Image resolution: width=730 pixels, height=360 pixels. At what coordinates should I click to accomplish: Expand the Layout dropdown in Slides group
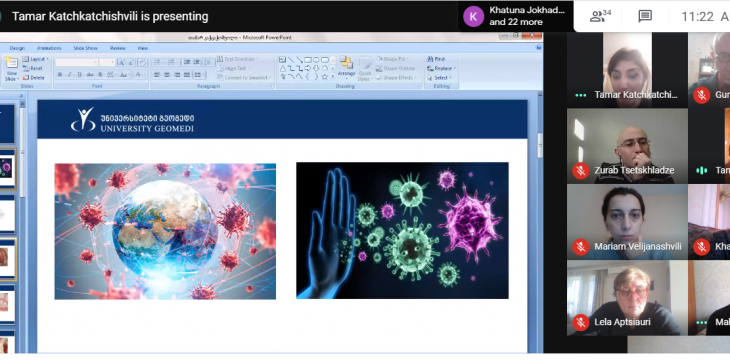35,59
